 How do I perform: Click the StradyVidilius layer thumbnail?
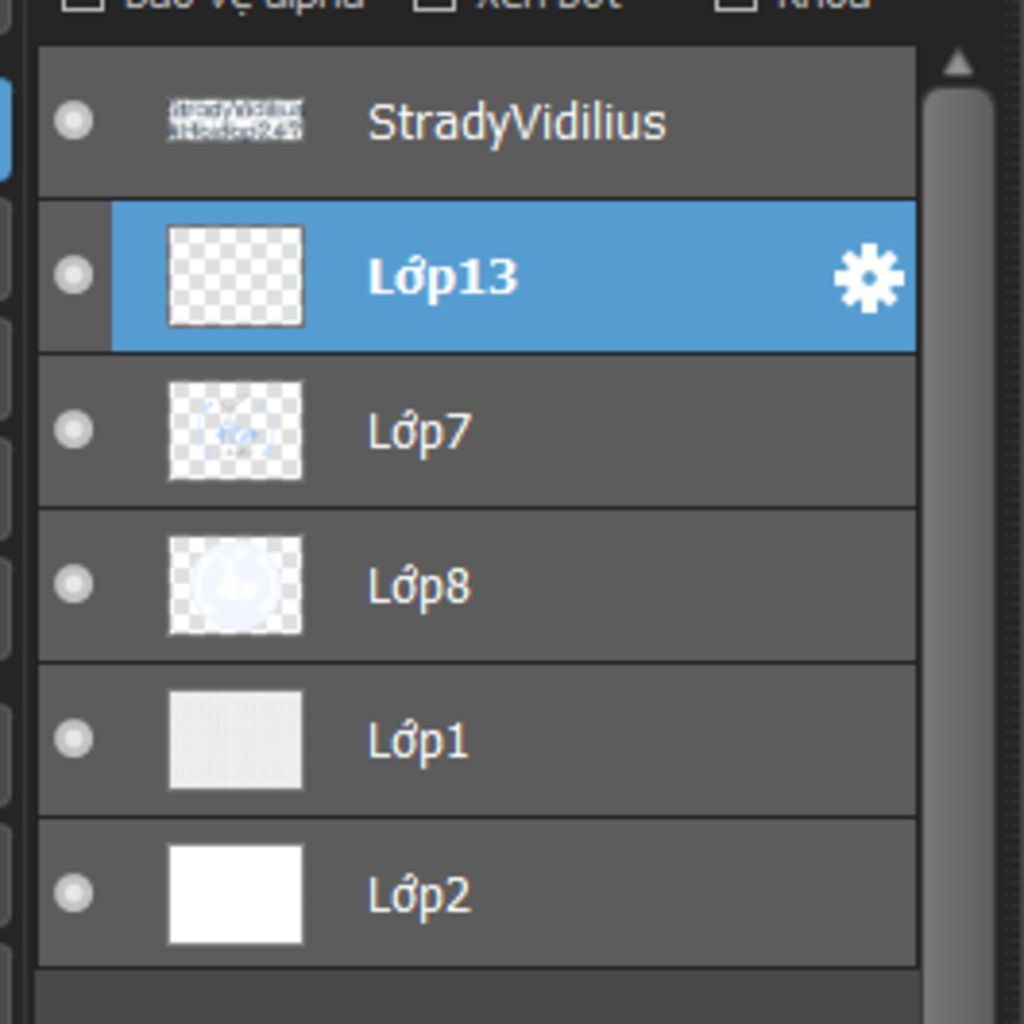(x=236, y=120)
